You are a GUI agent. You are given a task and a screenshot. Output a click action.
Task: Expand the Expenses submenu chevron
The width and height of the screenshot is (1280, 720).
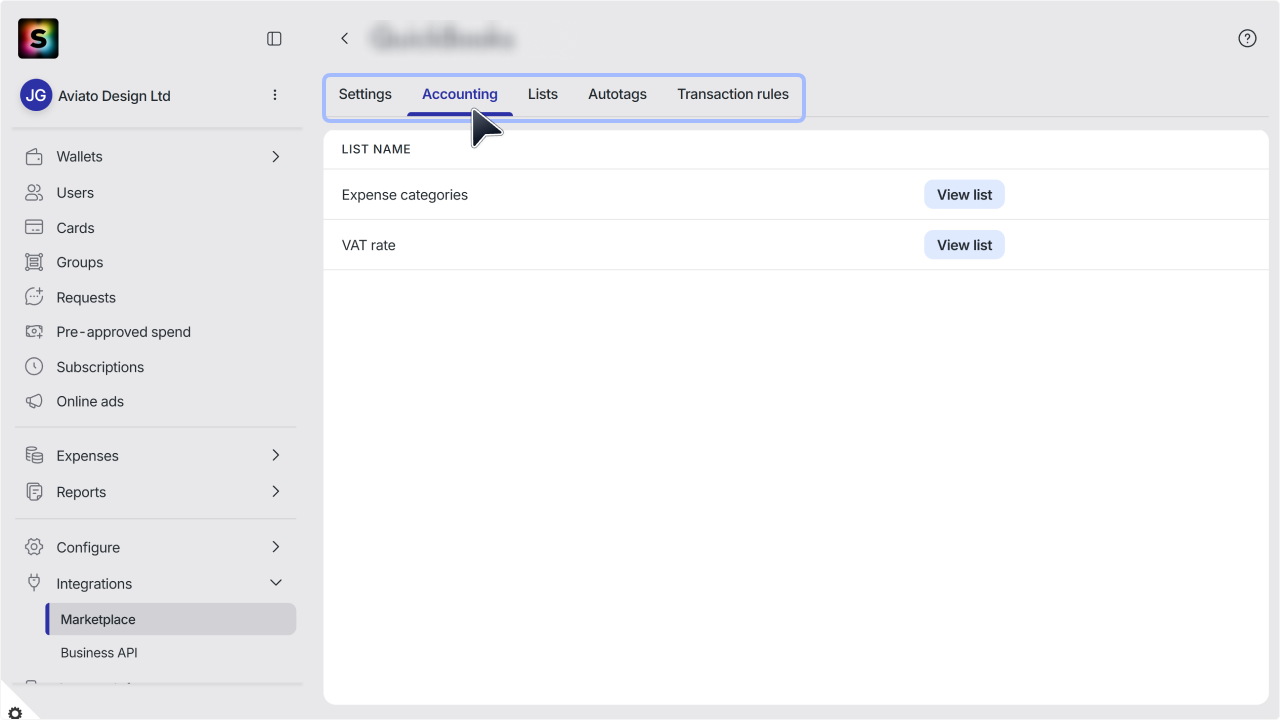(276, 456)
